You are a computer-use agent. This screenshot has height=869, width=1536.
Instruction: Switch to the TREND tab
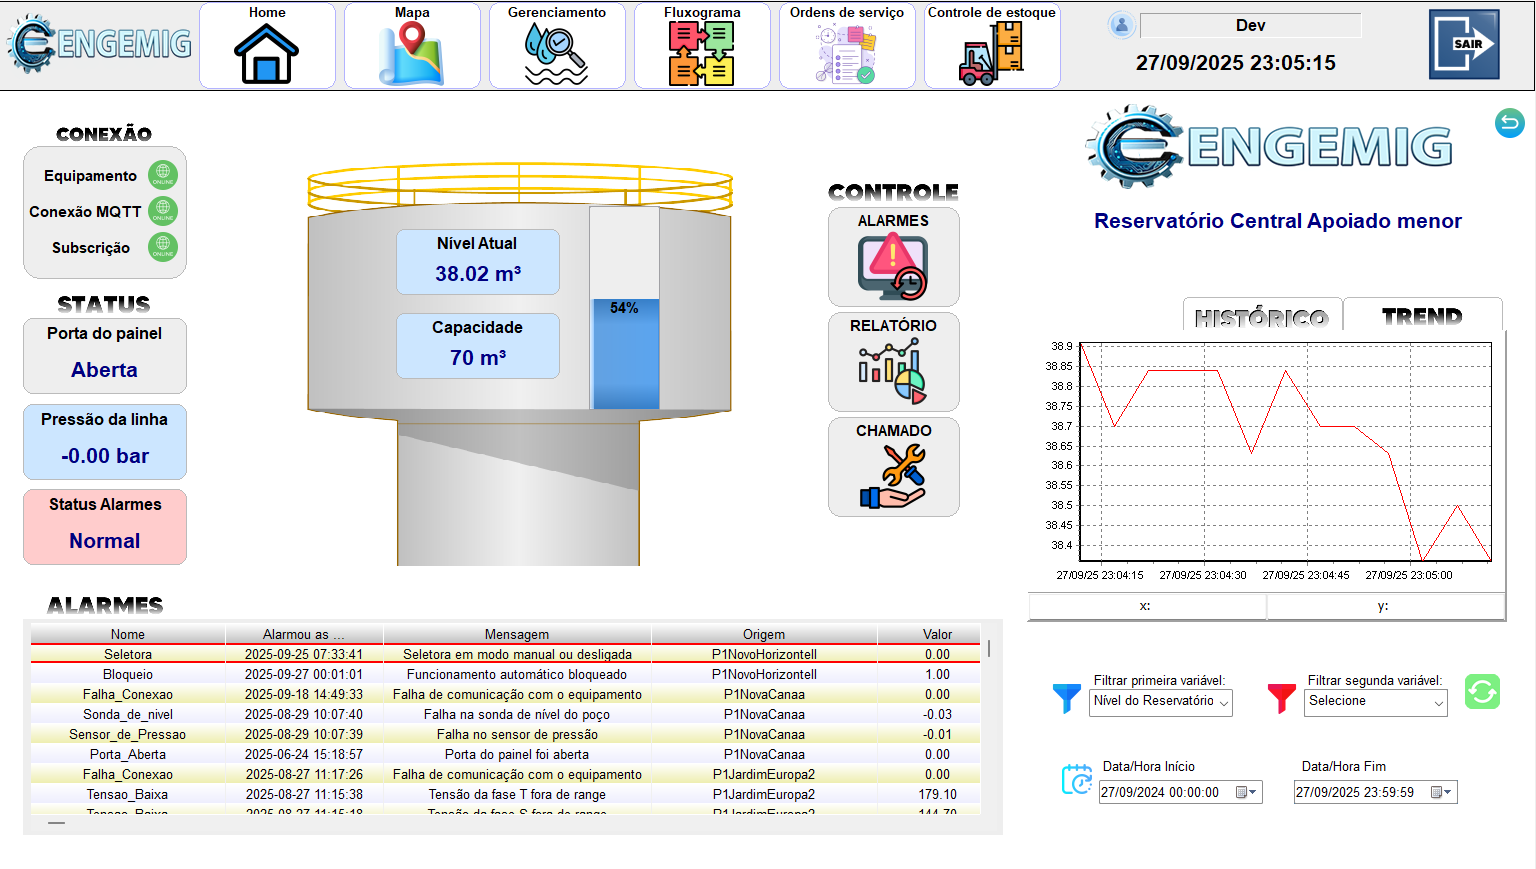click(1421, 316)
